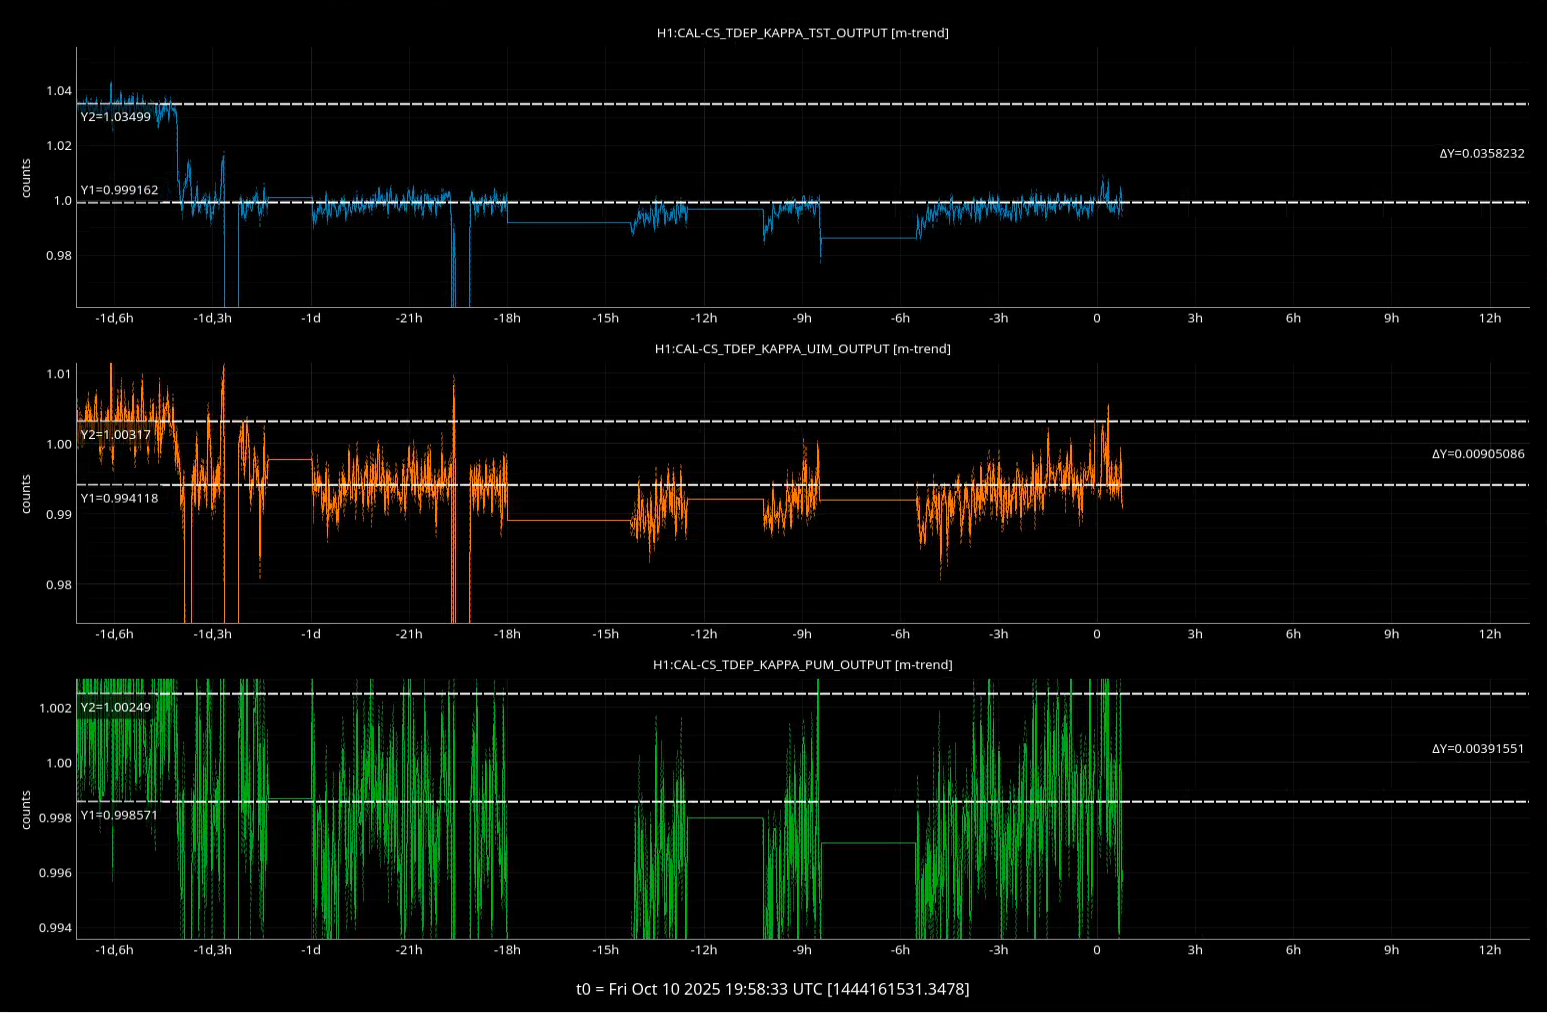Viewport: 1547px width, 1013px height.
Task: Click the ΔY=0.0358232 readout
Action: tap(1482, 154)
